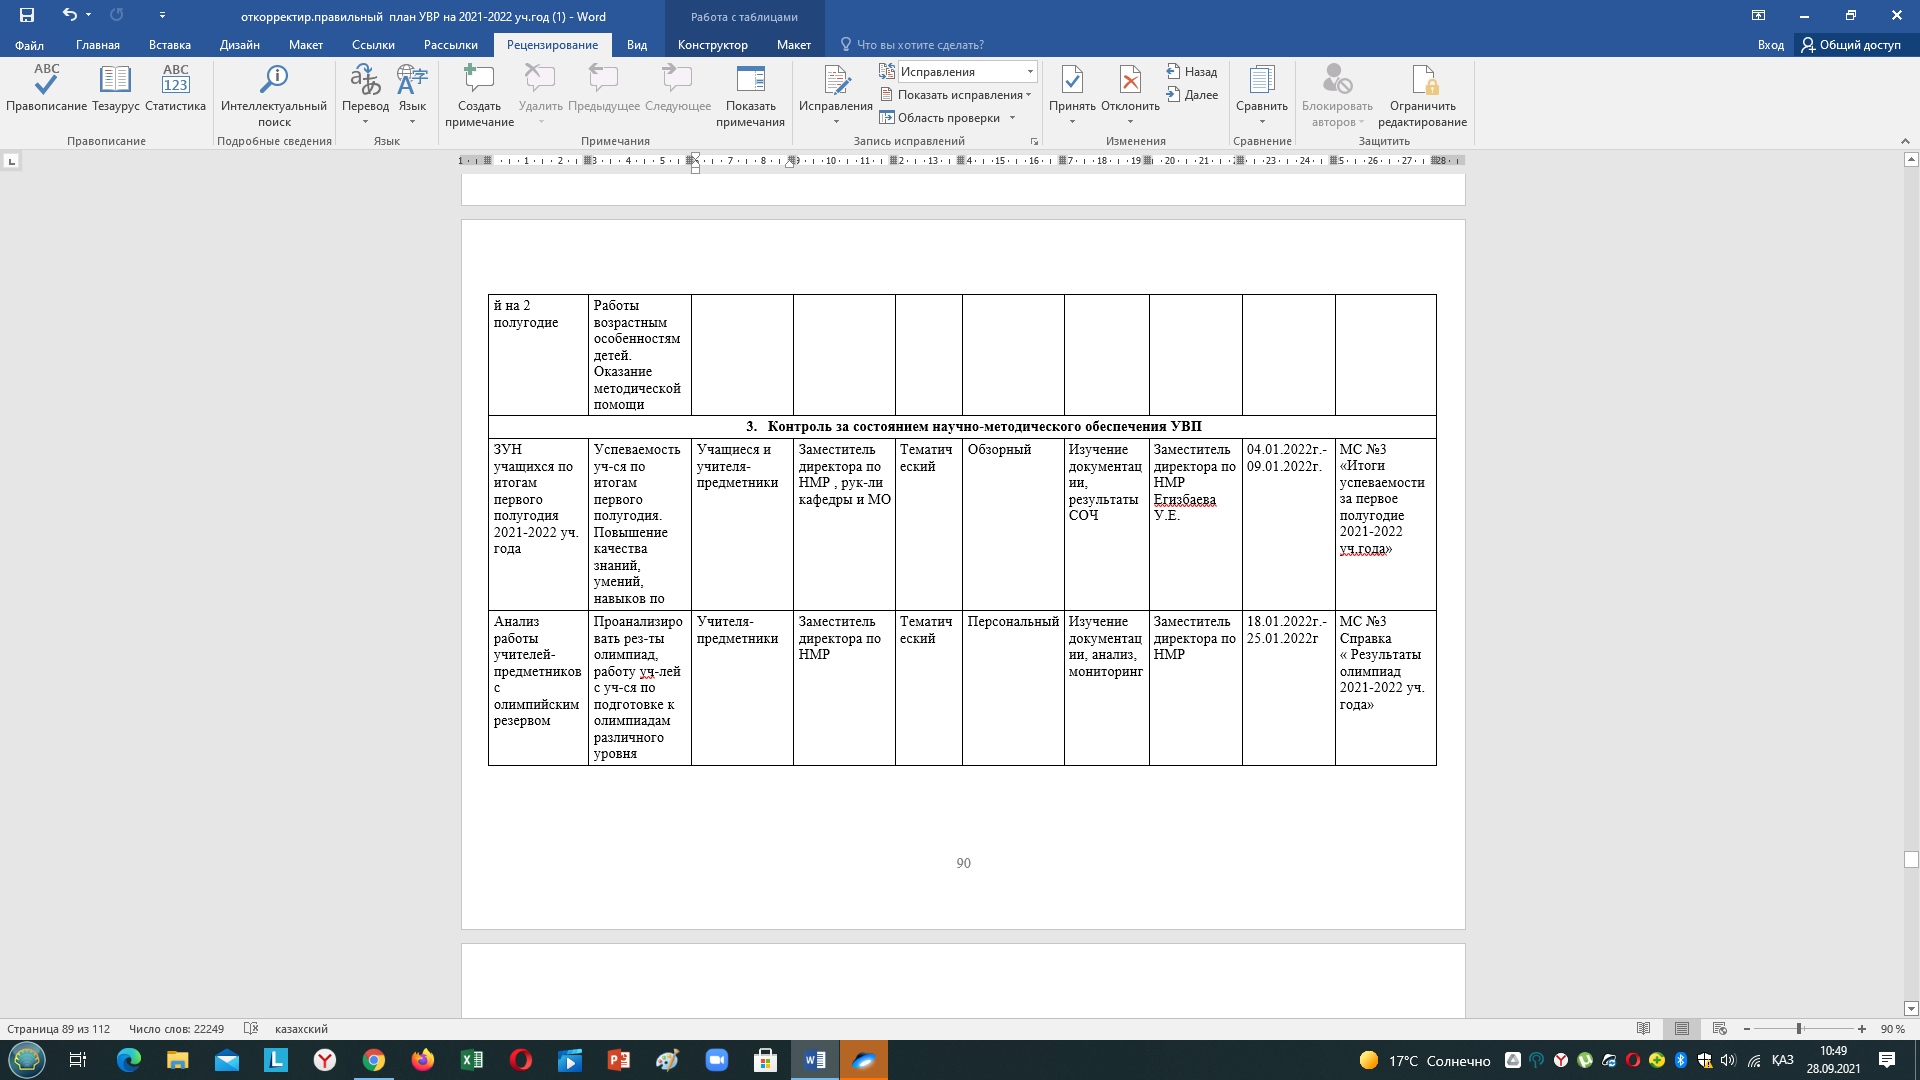The image size is (1920, 1080).
Task: Click Ограничить редактирование restrict editing icon
Action: [1422, 81]
